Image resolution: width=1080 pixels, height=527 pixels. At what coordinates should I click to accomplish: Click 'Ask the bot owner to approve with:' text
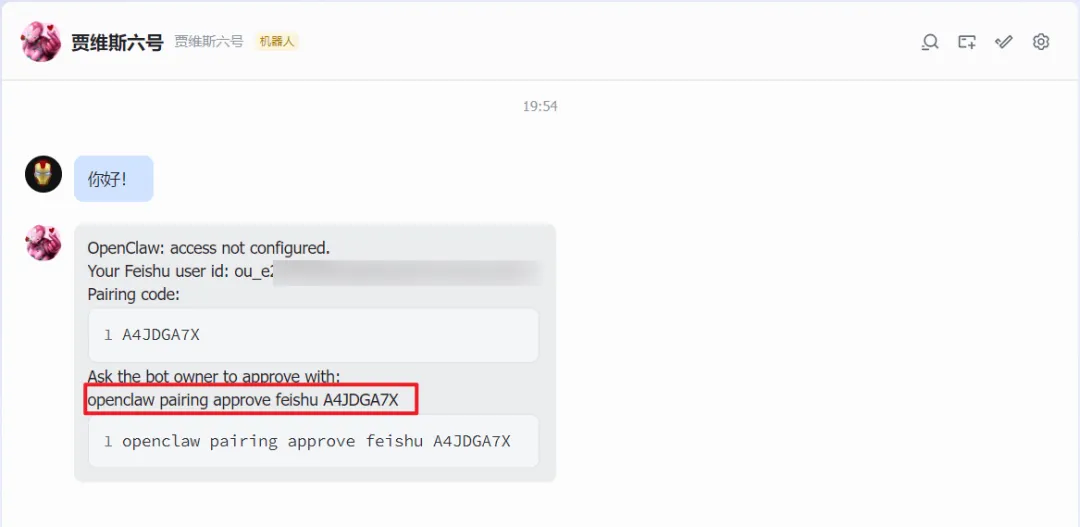(214, 377)
